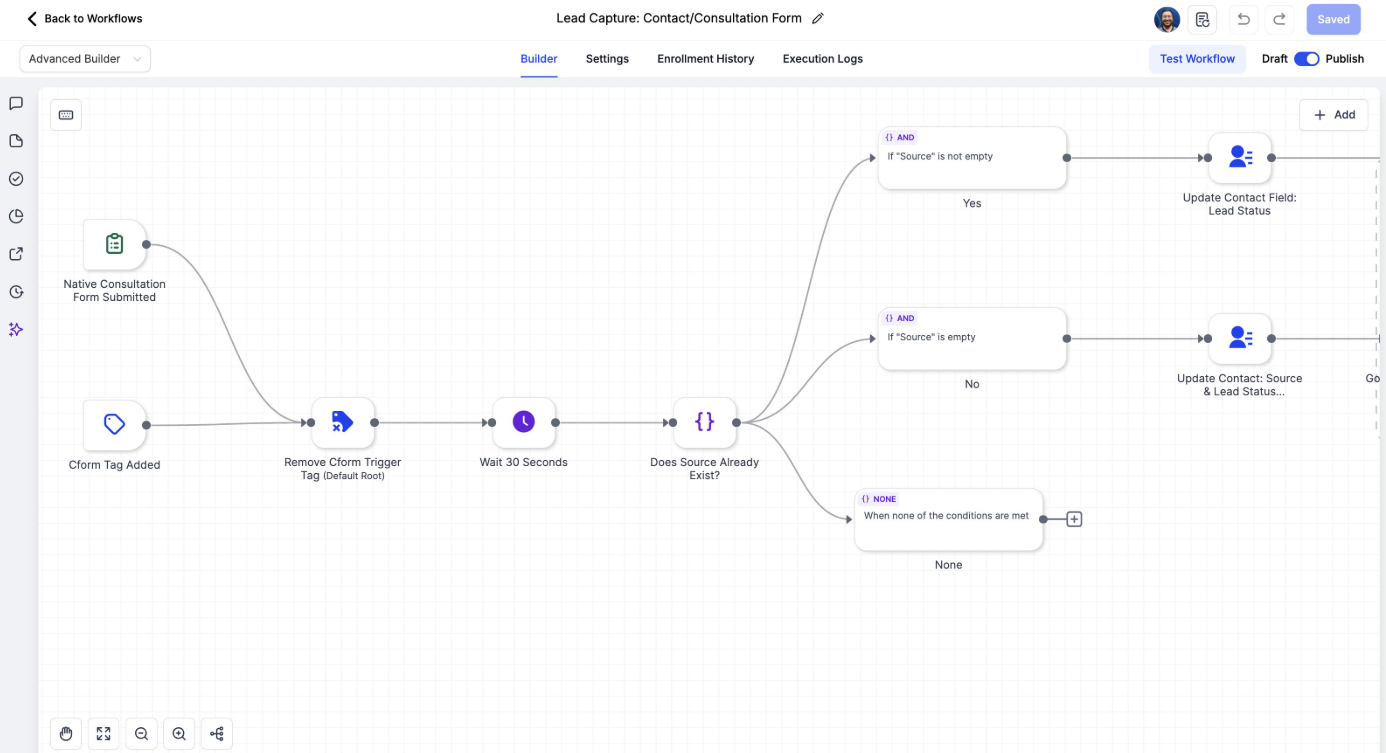
Task: Fit the workflow to view
Action: click(104, 734)
